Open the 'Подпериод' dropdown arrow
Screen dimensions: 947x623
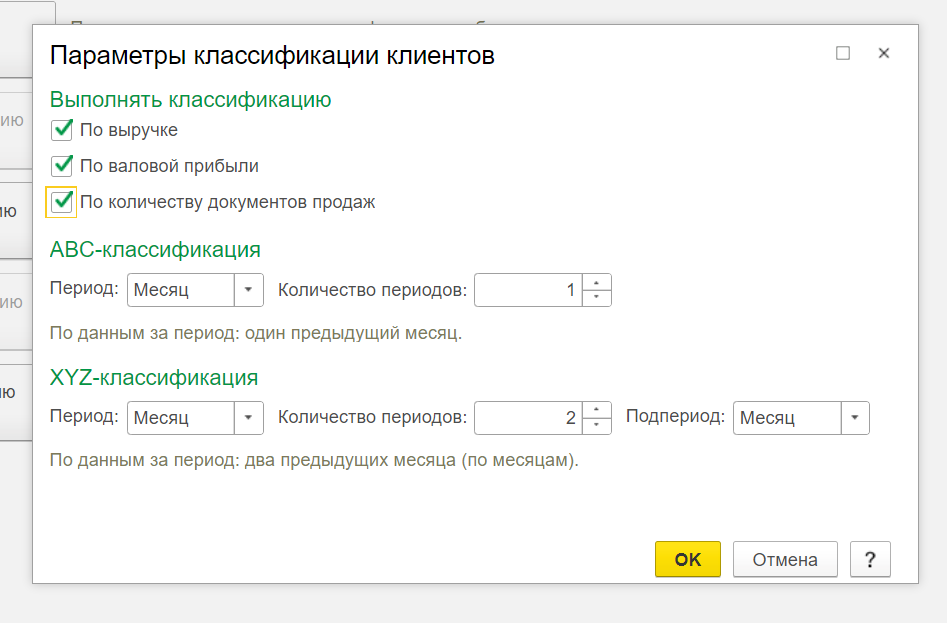[855, 418]
